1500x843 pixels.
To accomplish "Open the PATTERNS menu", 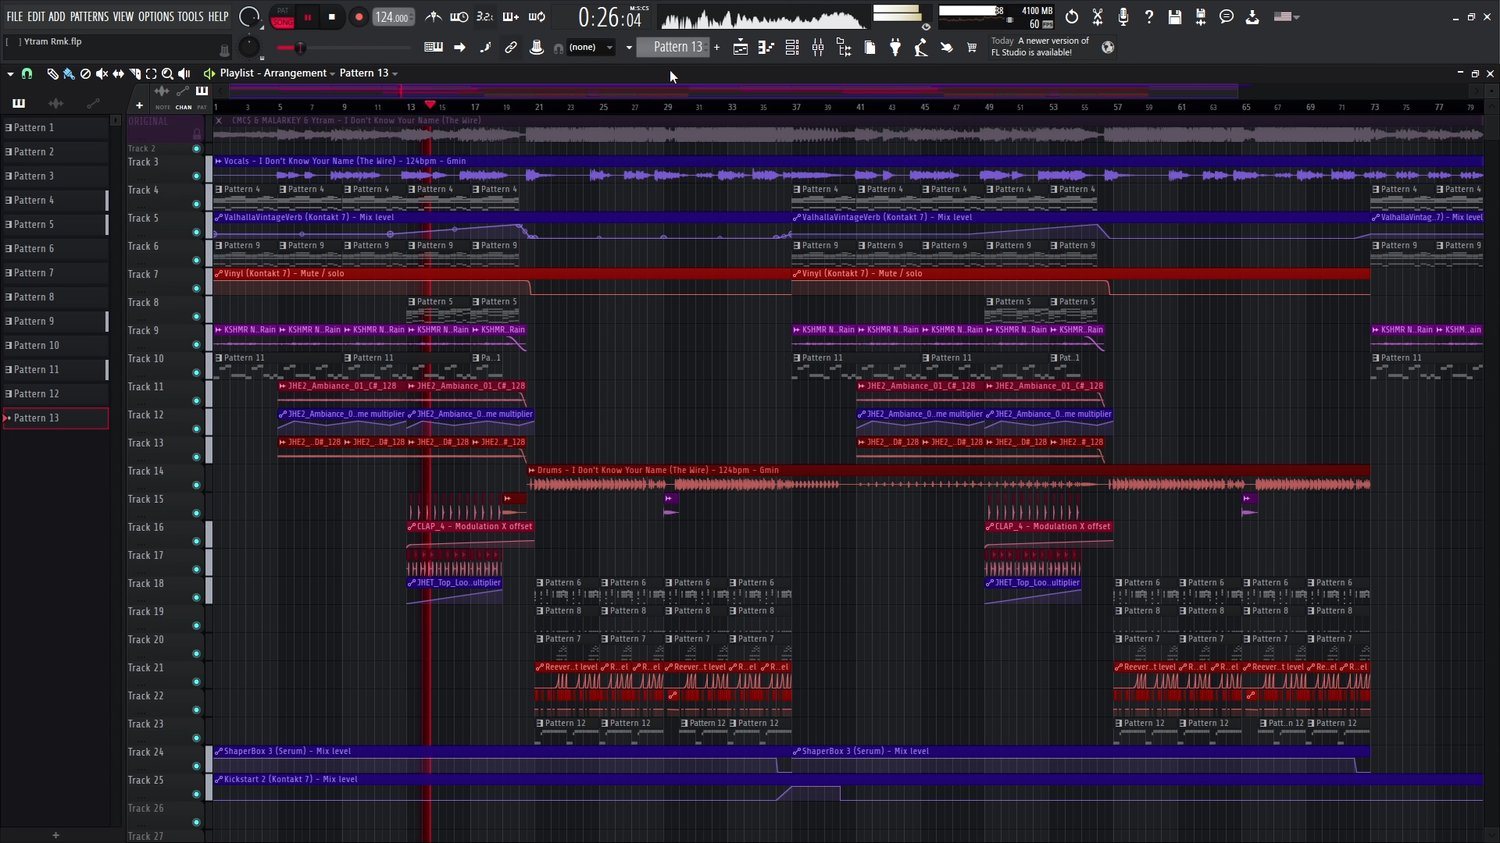I will coord(89,17).
